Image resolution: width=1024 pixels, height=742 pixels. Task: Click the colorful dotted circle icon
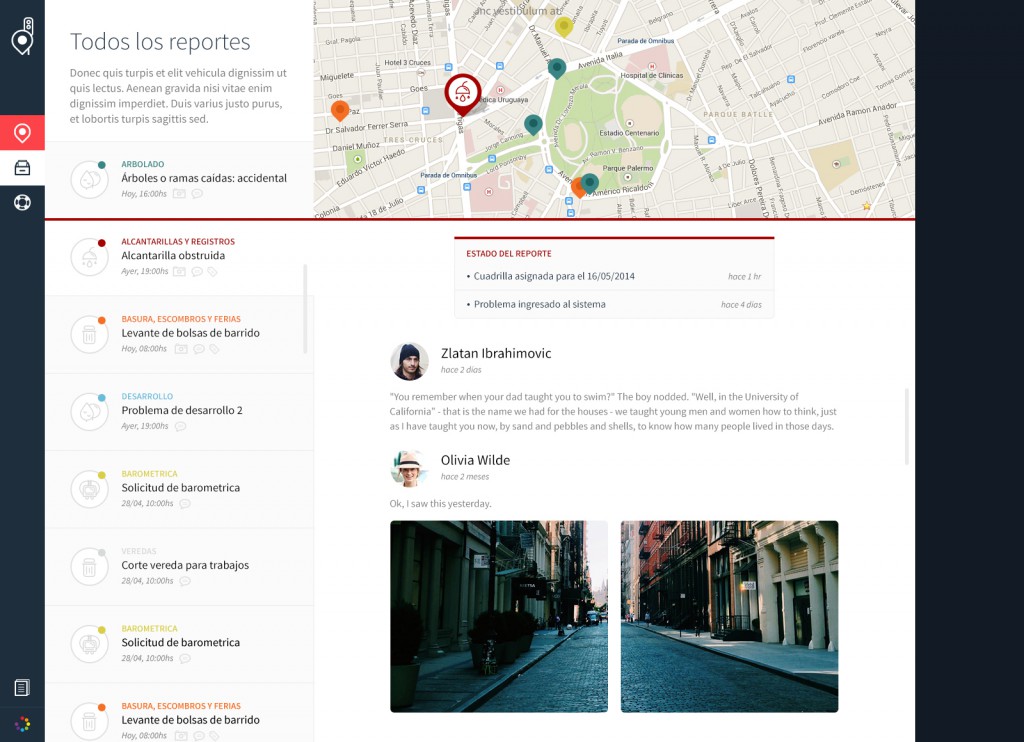coord(22,723)
